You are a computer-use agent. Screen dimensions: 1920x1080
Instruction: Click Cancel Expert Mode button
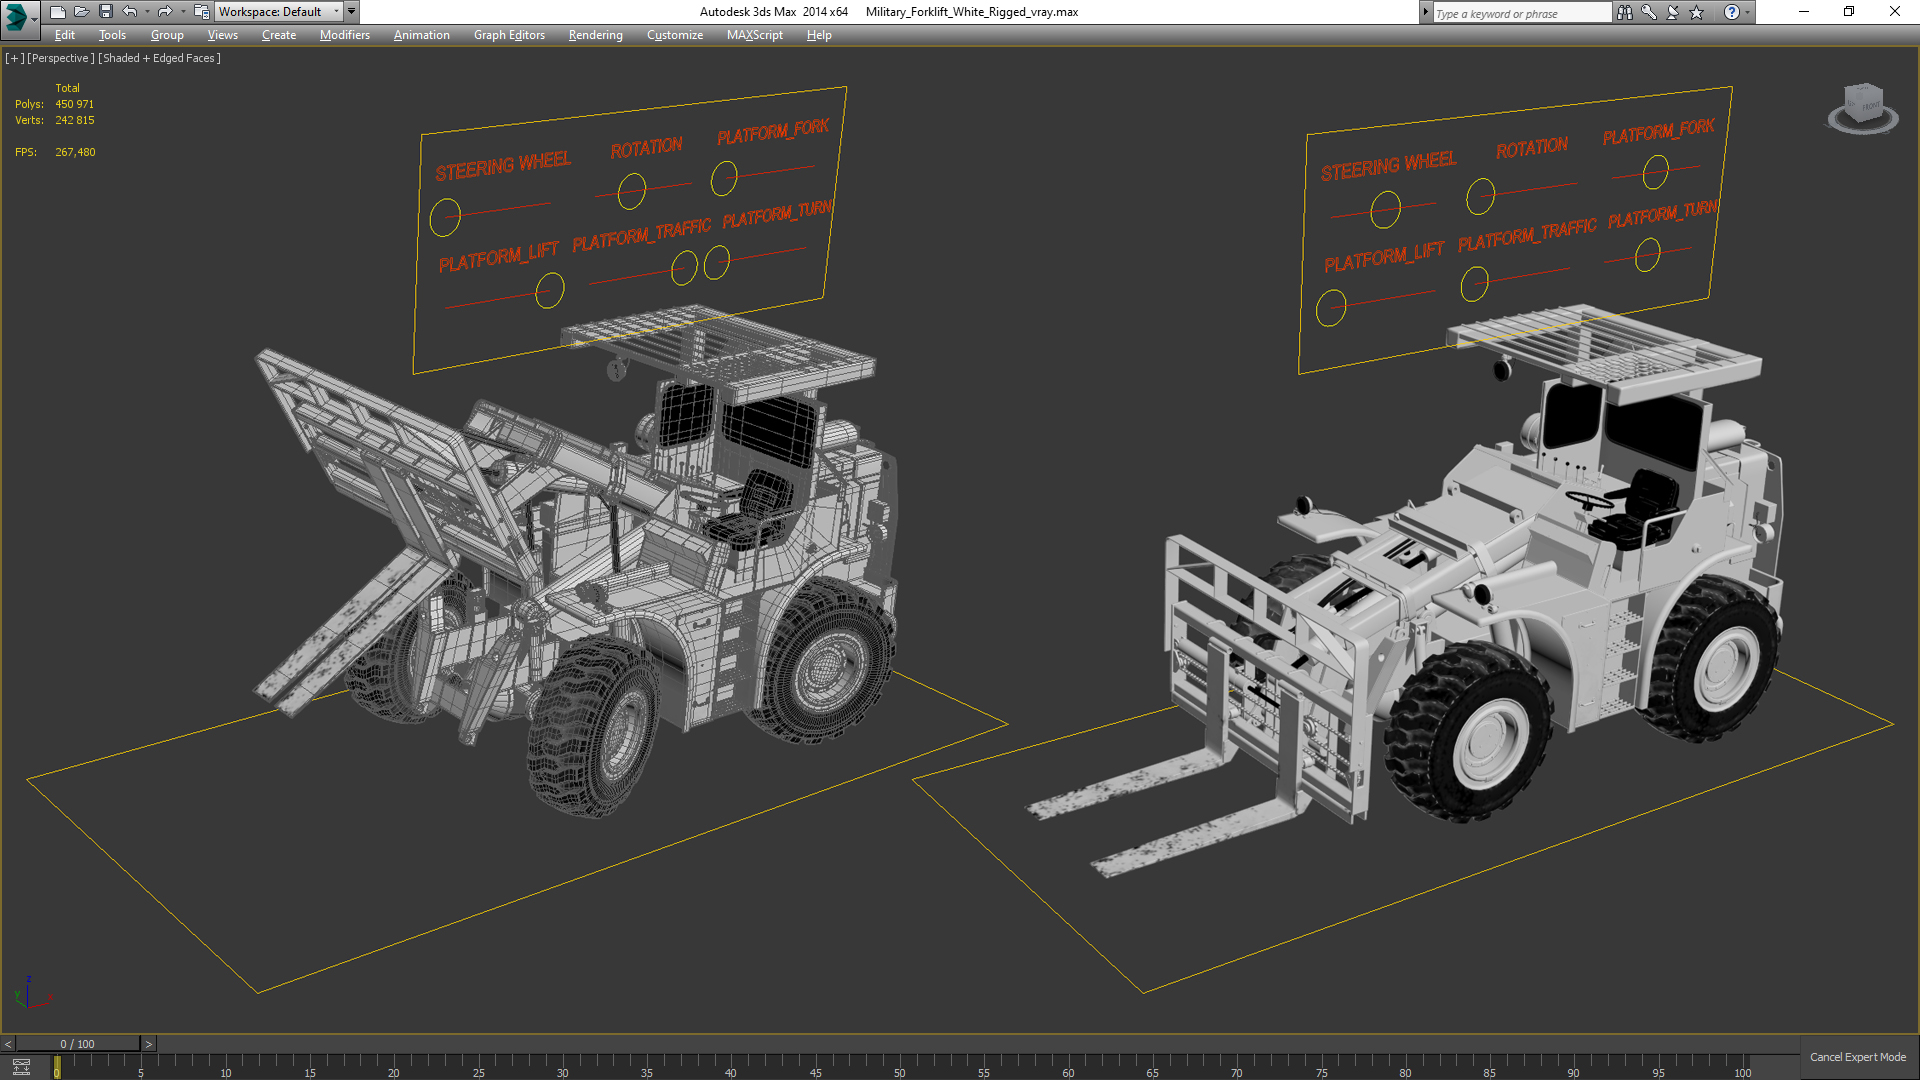[x=1857, y=1057]
